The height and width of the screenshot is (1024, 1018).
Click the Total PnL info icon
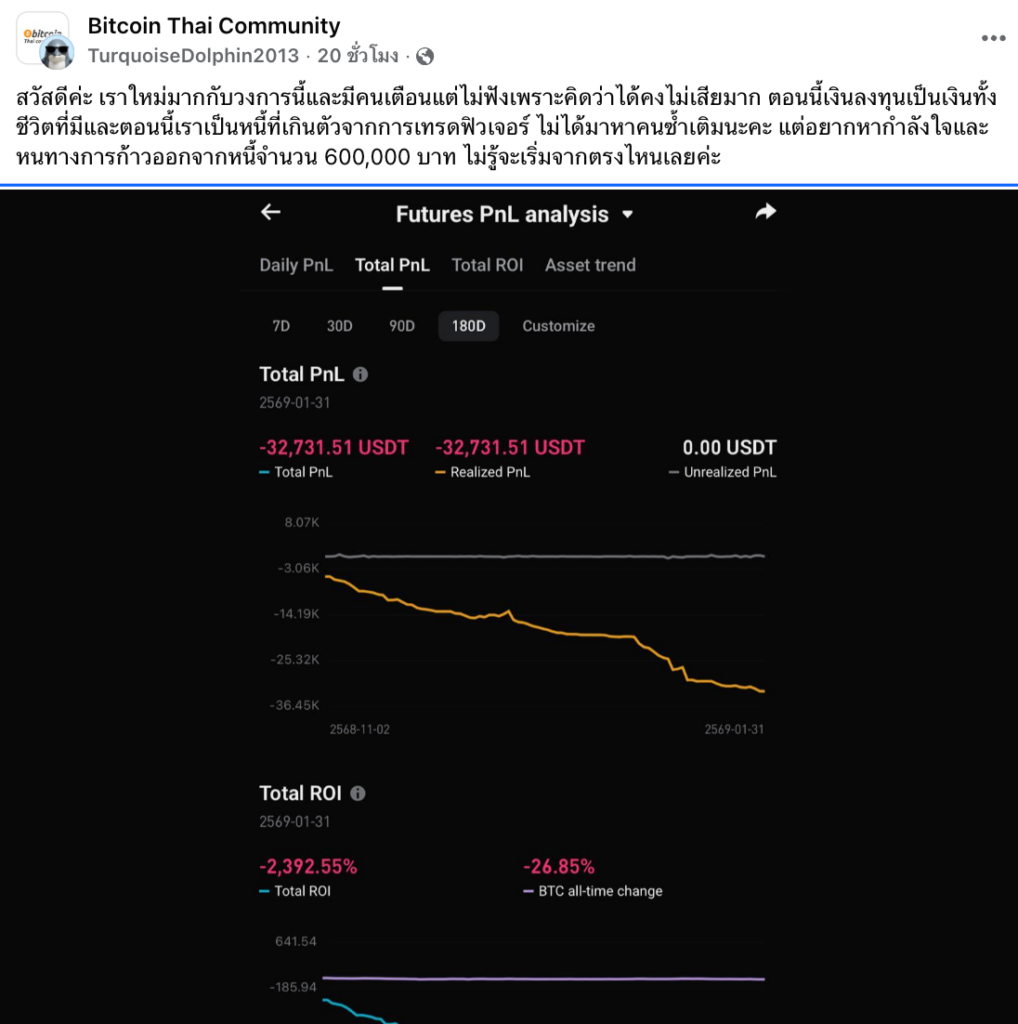(x=360, y=374)
